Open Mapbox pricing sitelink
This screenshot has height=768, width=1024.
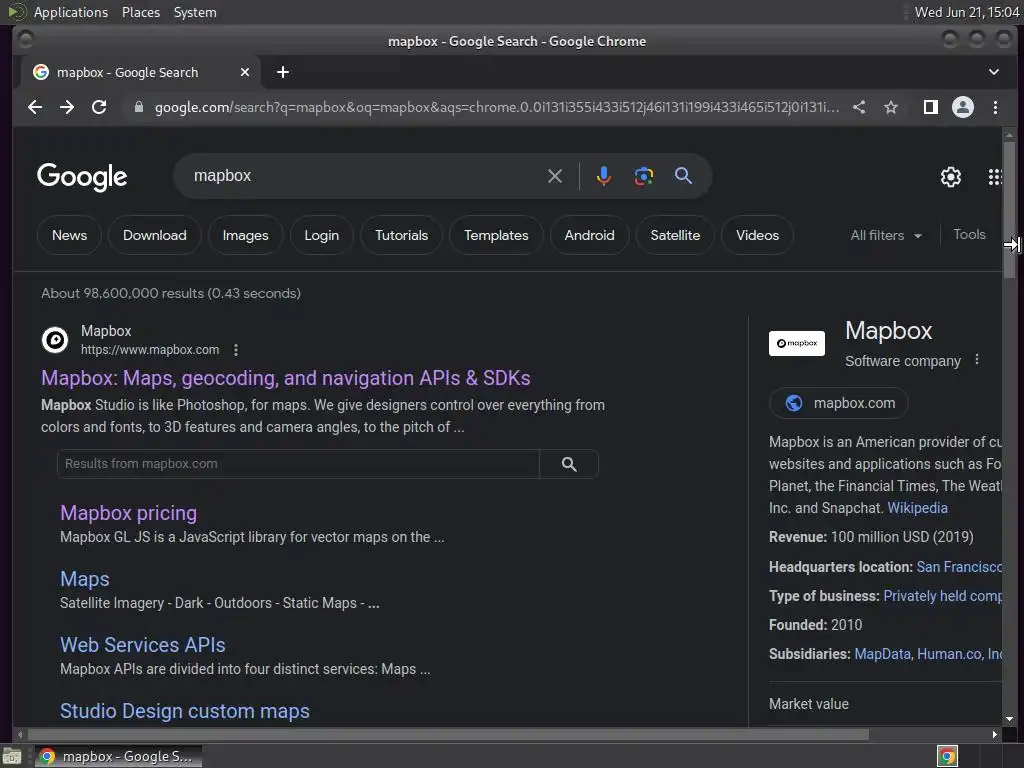(x=129, y=513)
